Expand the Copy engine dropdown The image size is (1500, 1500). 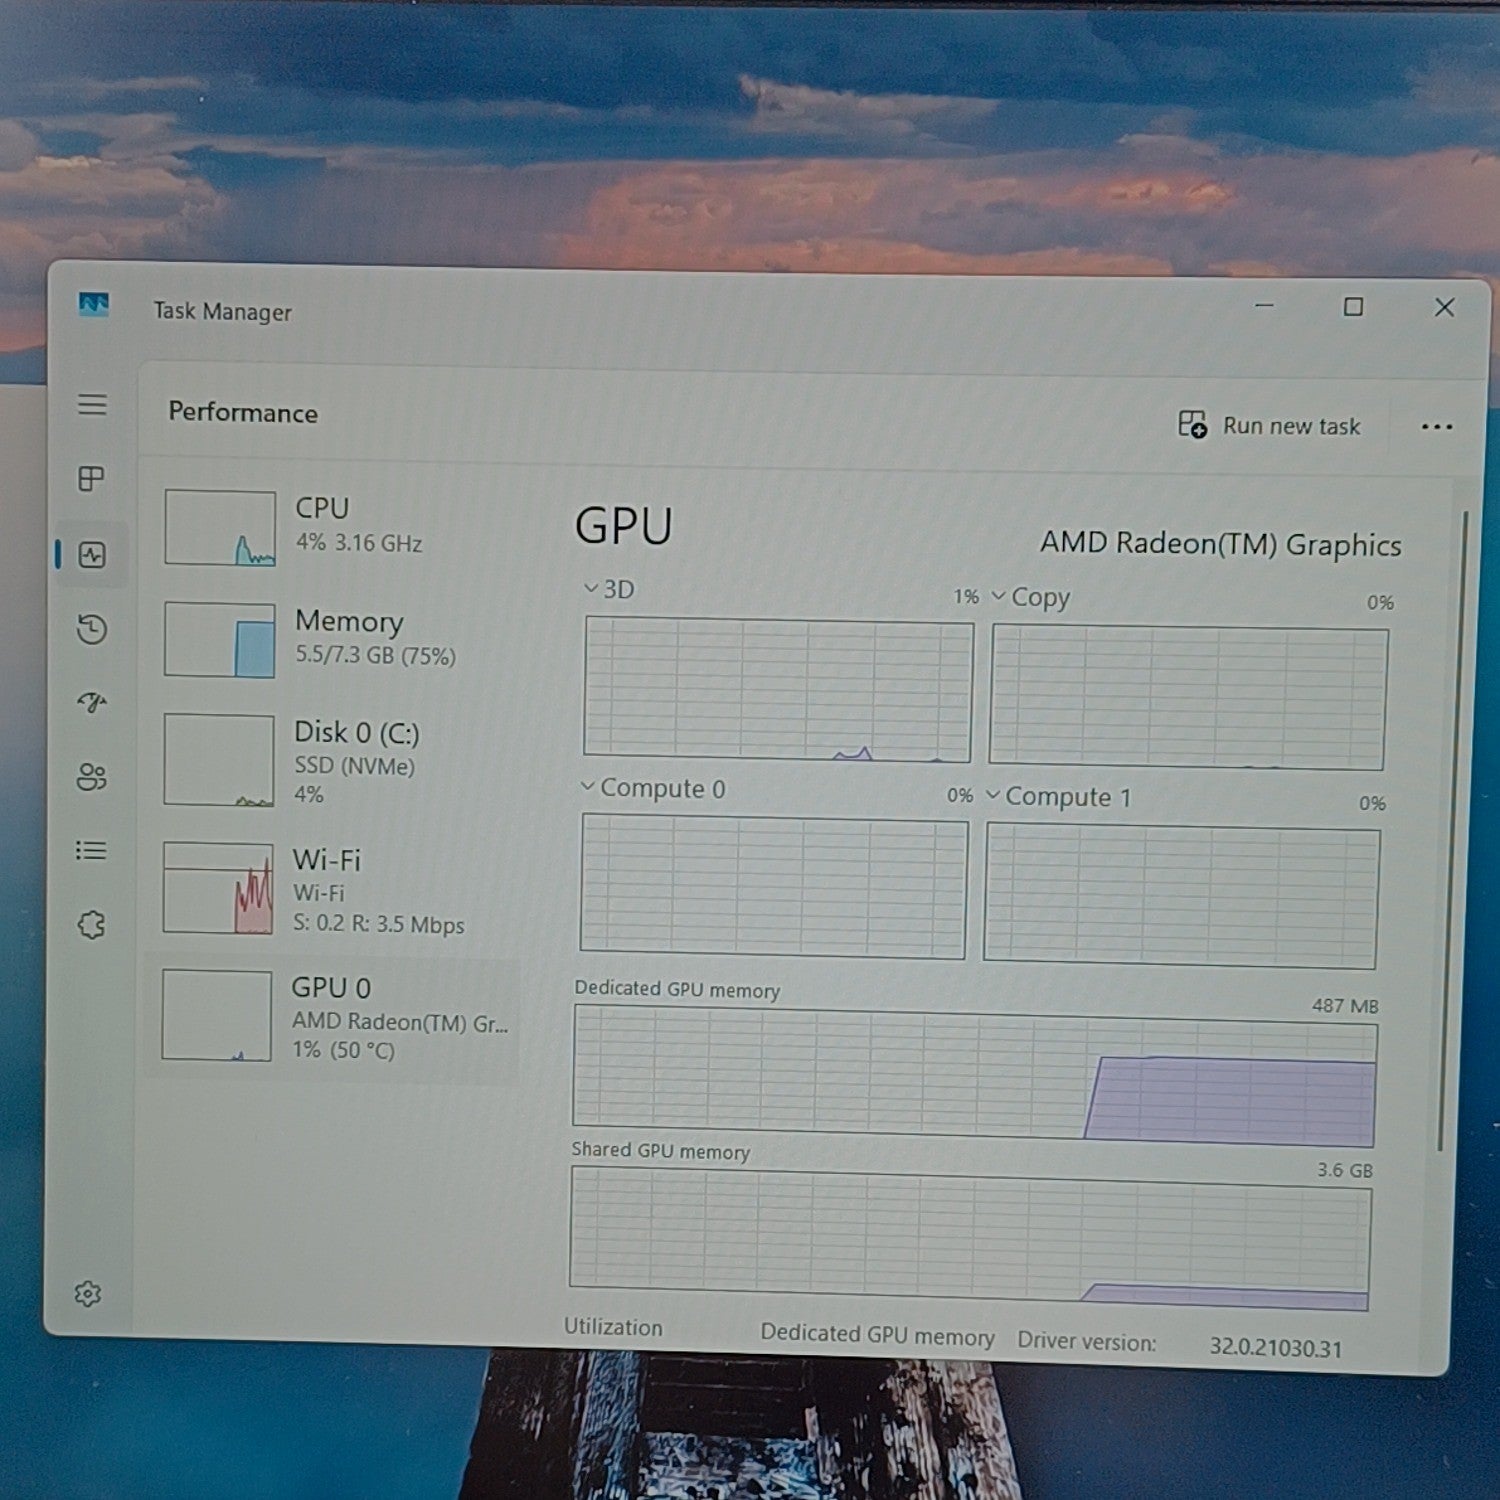pos(1030,597)
